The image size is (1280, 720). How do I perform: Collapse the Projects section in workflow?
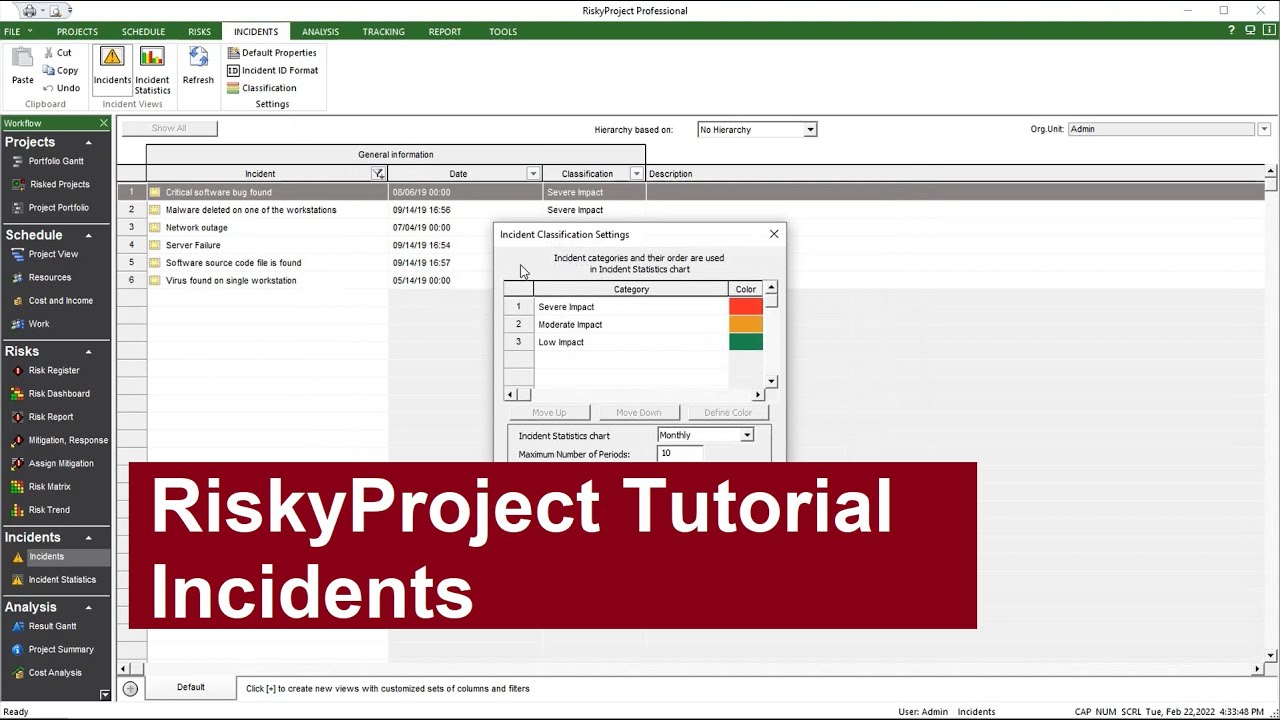[88, 143]
